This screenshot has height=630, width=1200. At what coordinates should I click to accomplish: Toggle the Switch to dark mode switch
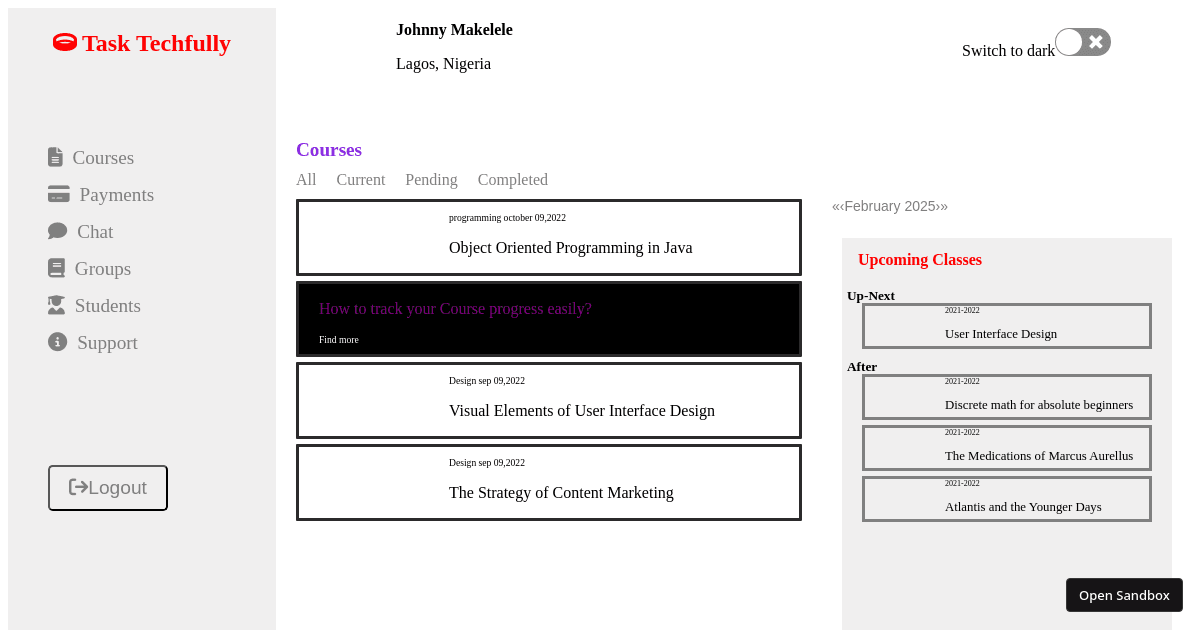pyautogui.click(x=1082, y=42)
